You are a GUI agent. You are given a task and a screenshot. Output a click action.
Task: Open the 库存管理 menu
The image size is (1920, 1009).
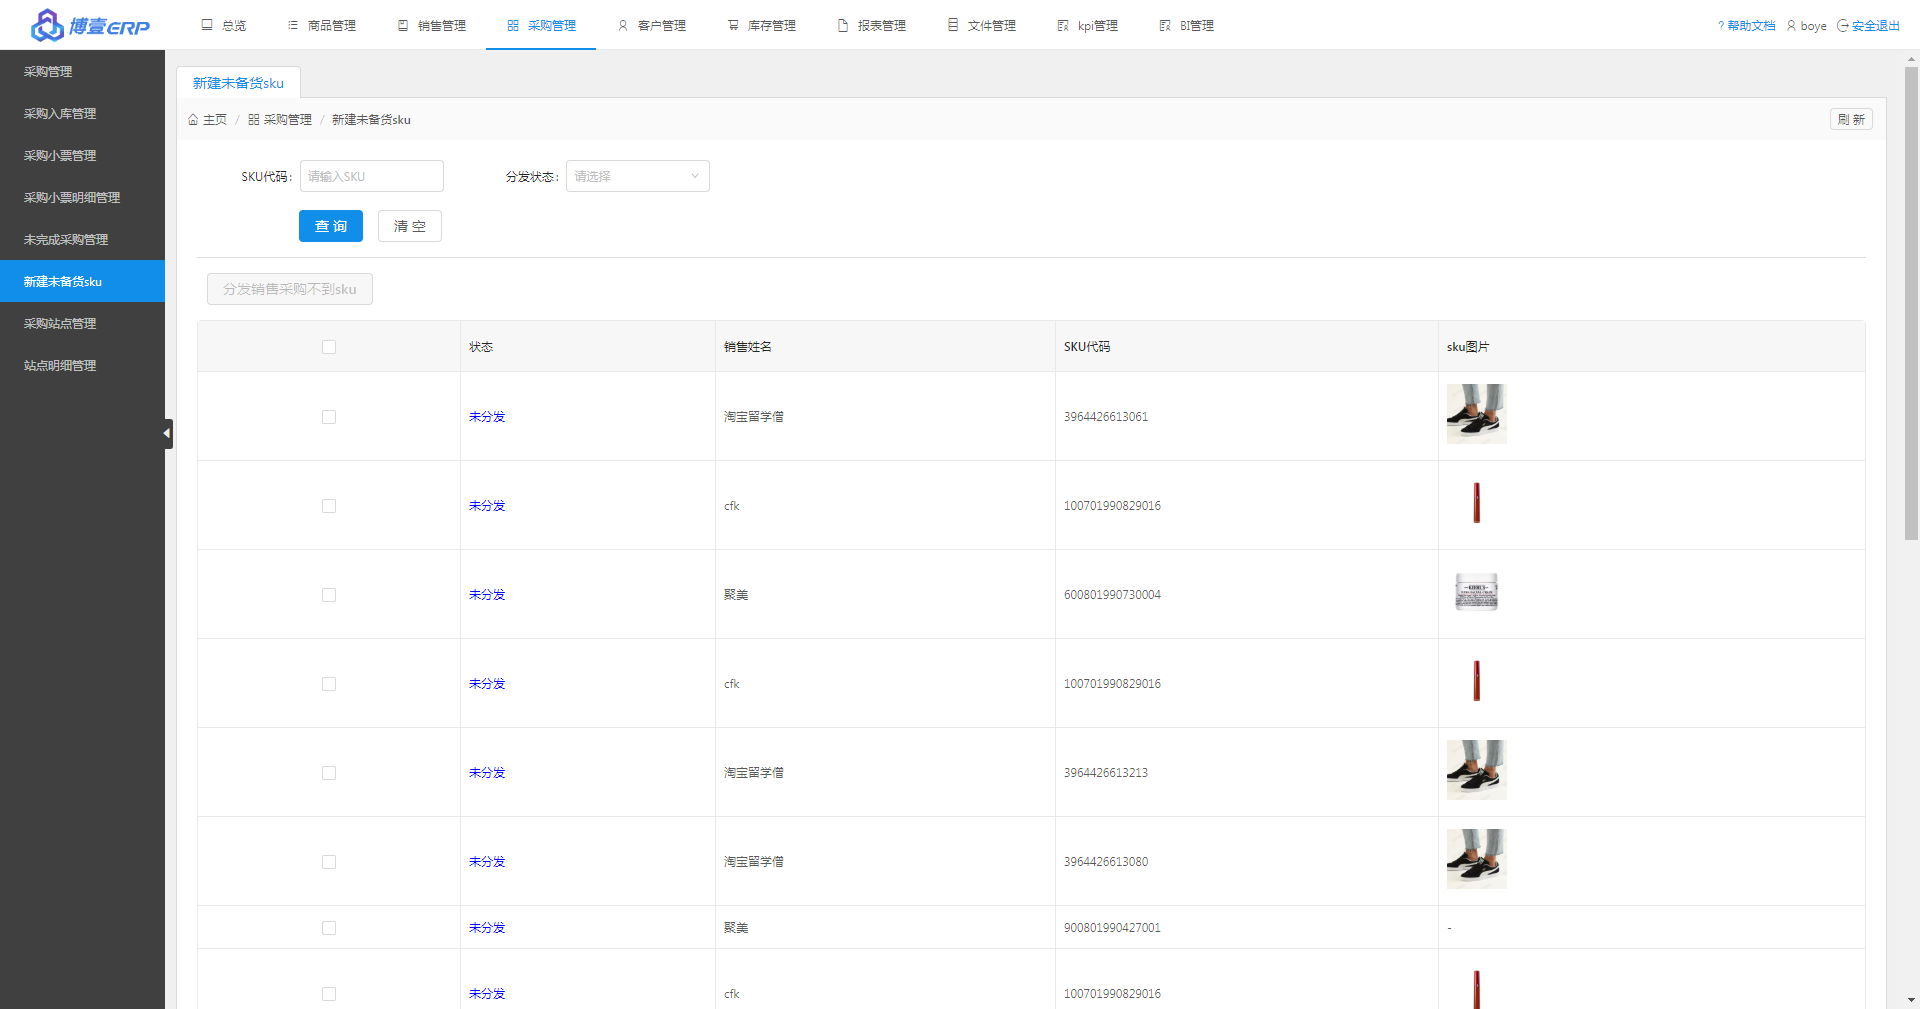tap(762, 25)
